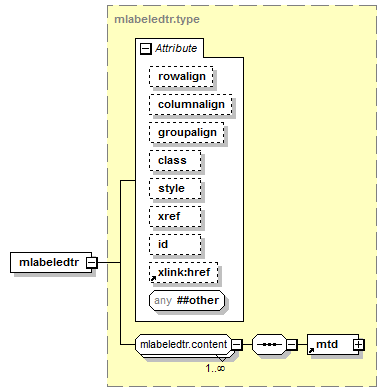Select the class attribute box
This screenshot has width=387, height=392.
point(175,161)
